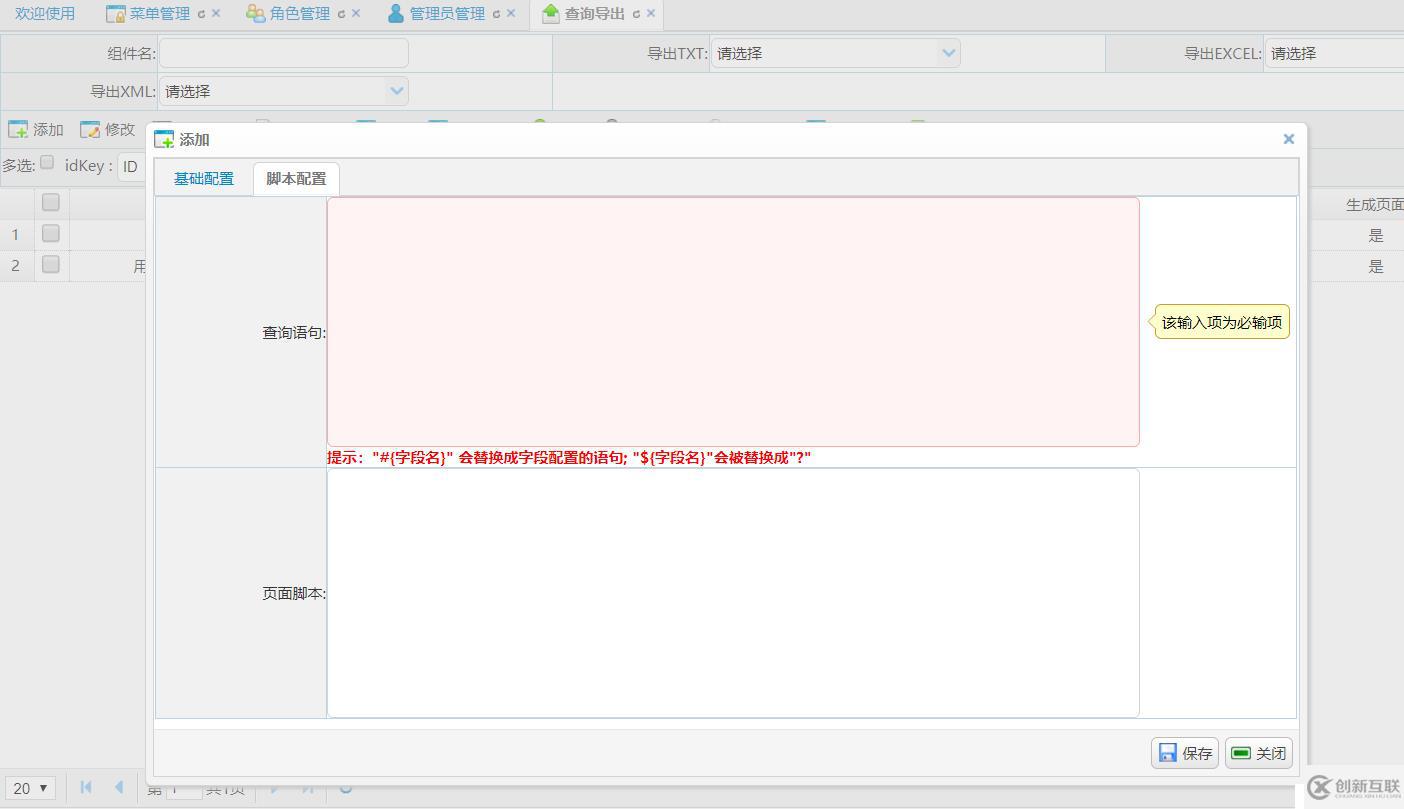Jump to first page with the pagination icon
This screenshot has height=809, width=1404.
click(85, 788)
